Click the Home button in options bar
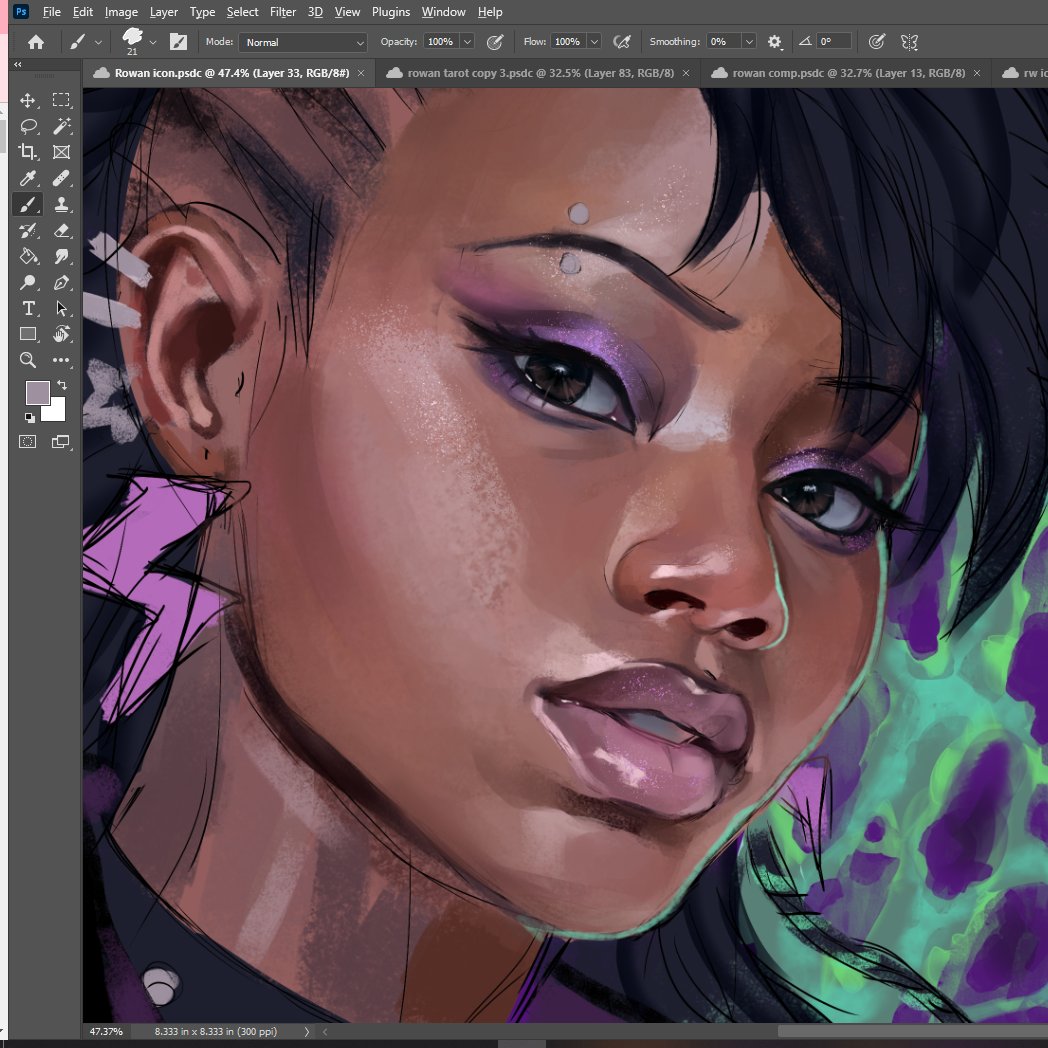The height and width of the screenshot is (1048, 1048). point(35,42)
